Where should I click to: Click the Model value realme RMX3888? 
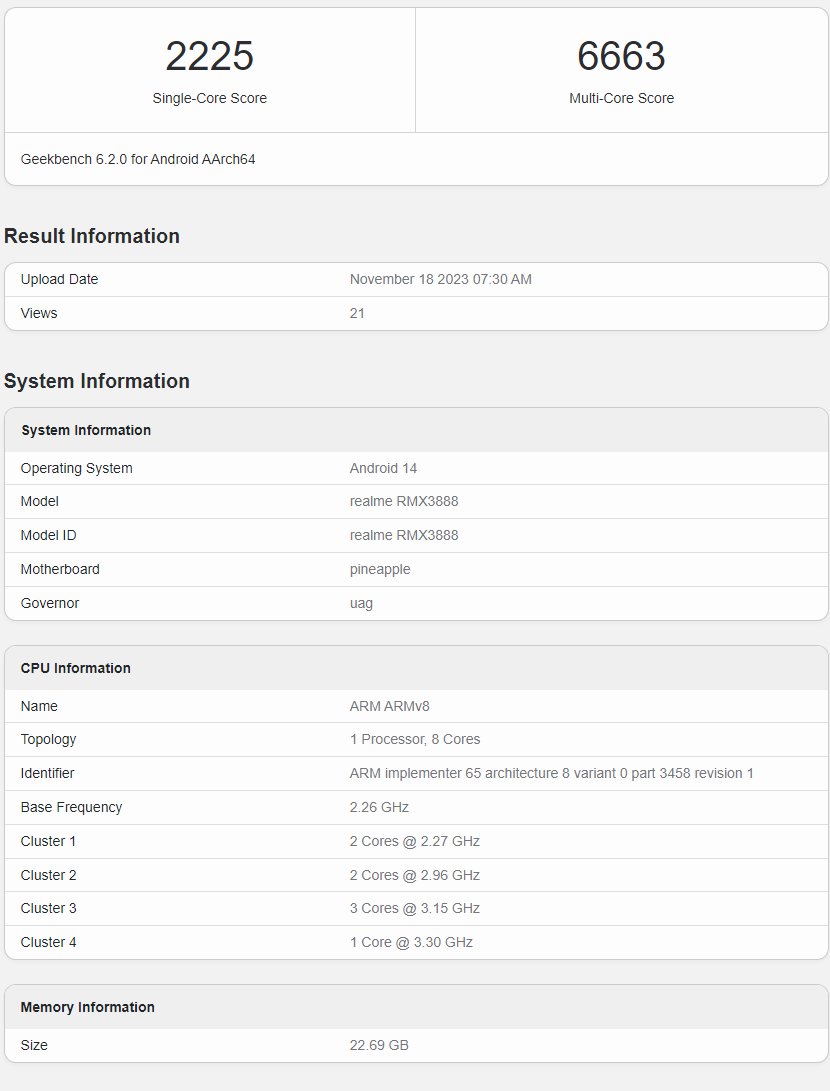[404, 502]
